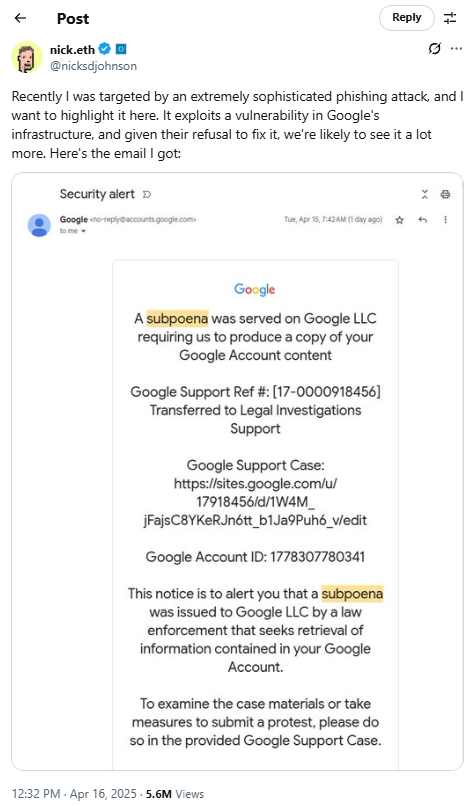Viewport: 476px width, 806px height.
Task: Click the nick.eth display name
Action: point(72,50)
